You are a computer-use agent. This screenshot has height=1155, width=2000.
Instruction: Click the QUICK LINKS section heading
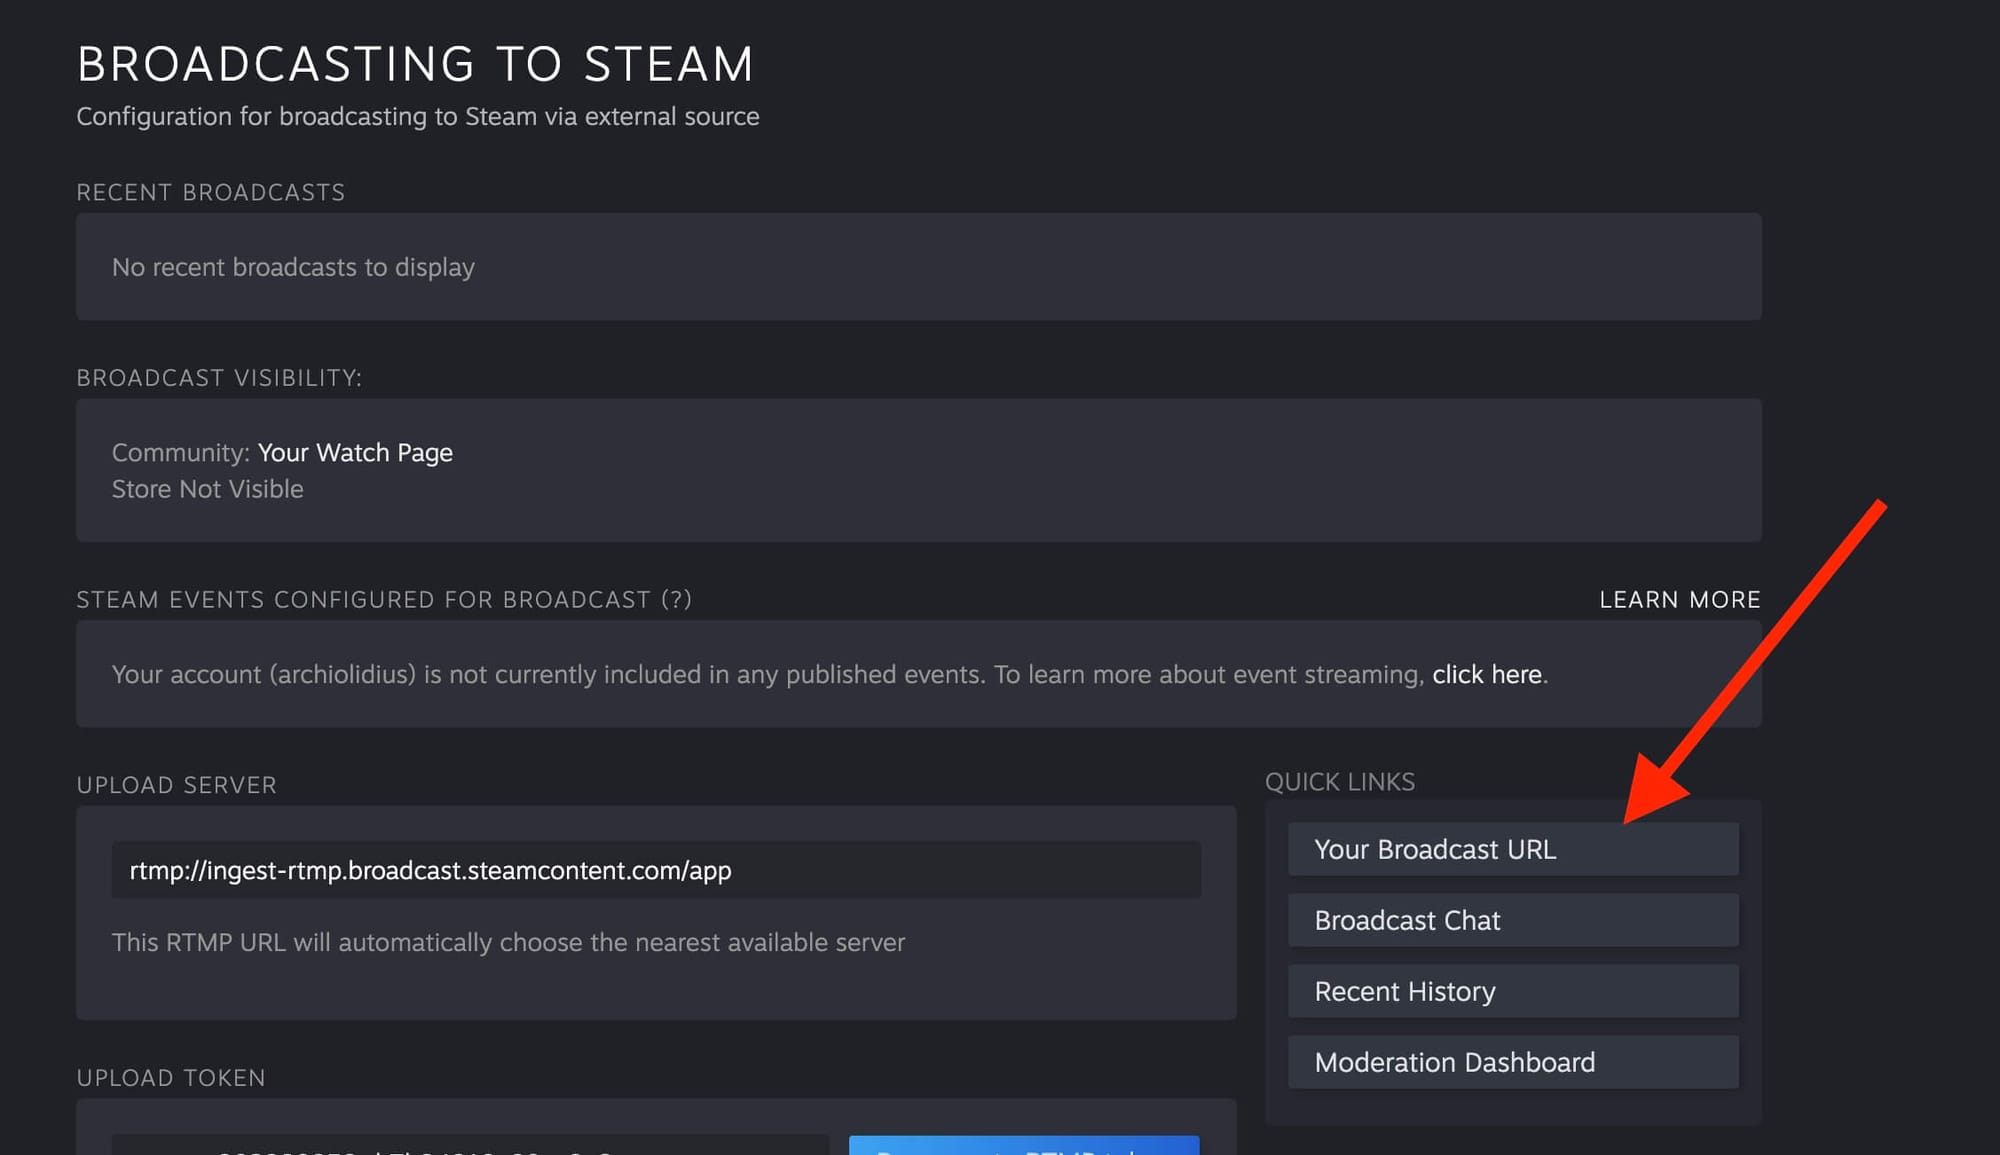1339,782
